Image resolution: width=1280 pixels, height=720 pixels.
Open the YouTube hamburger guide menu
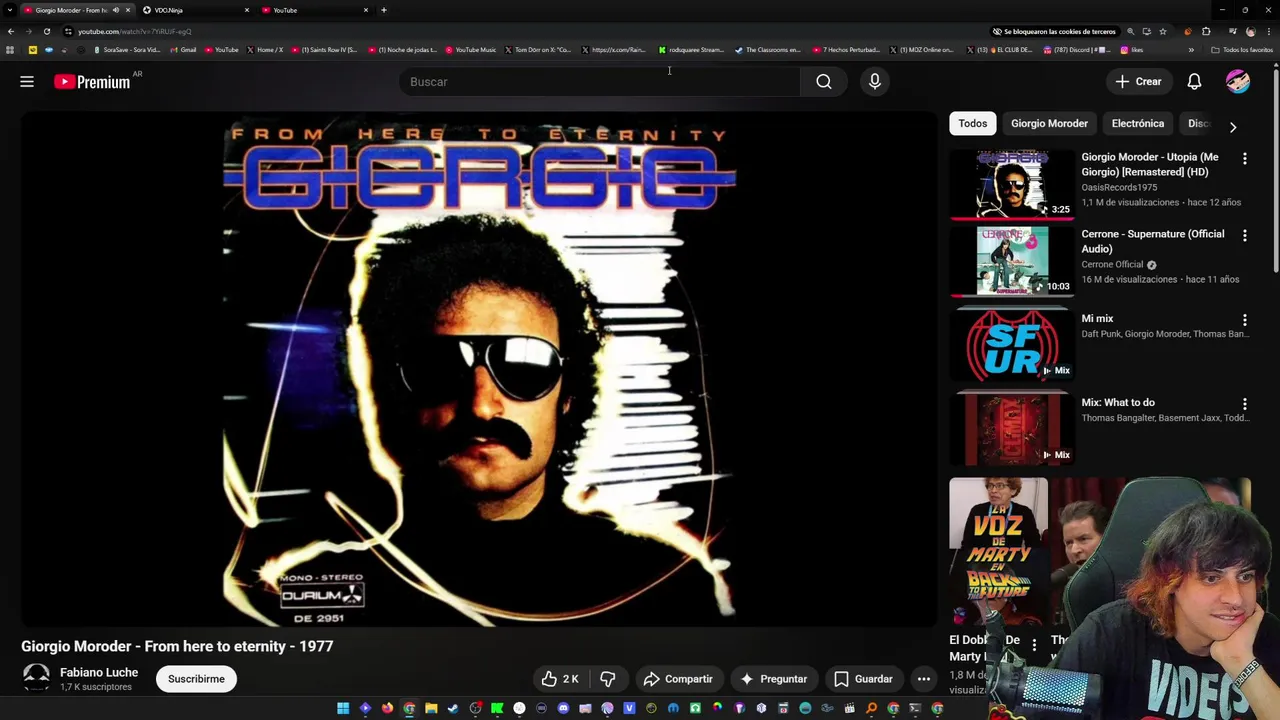(x=27, y=82)
